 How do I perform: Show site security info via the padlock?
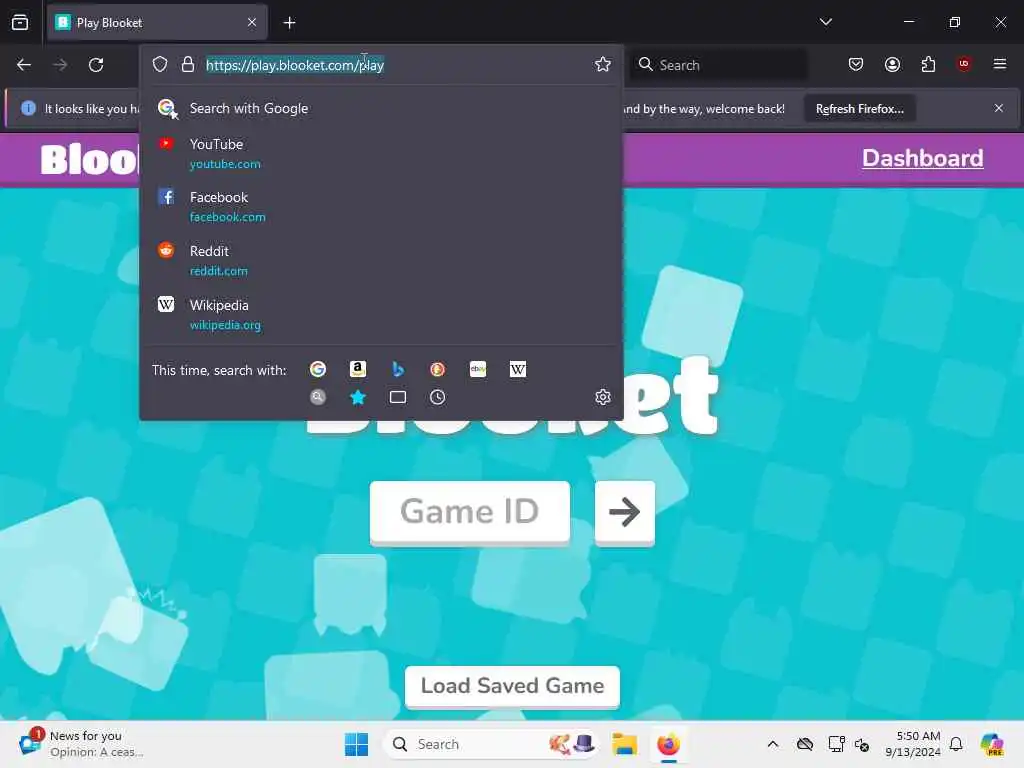(x=188, y=64)
